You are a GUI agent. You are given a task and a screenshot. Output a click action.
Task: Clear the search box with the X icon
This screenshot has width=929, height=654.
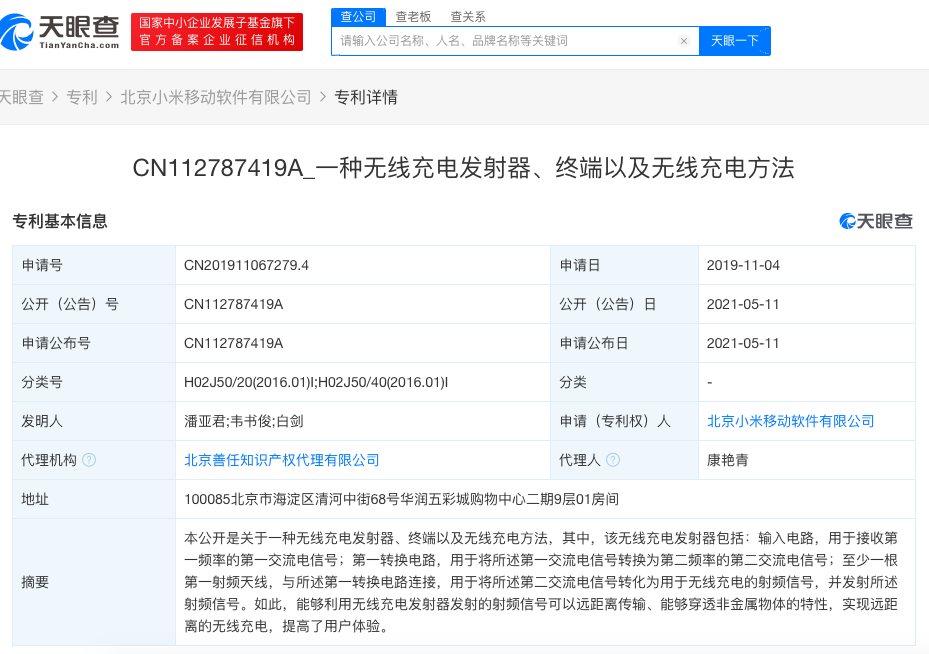coord(684,41)
